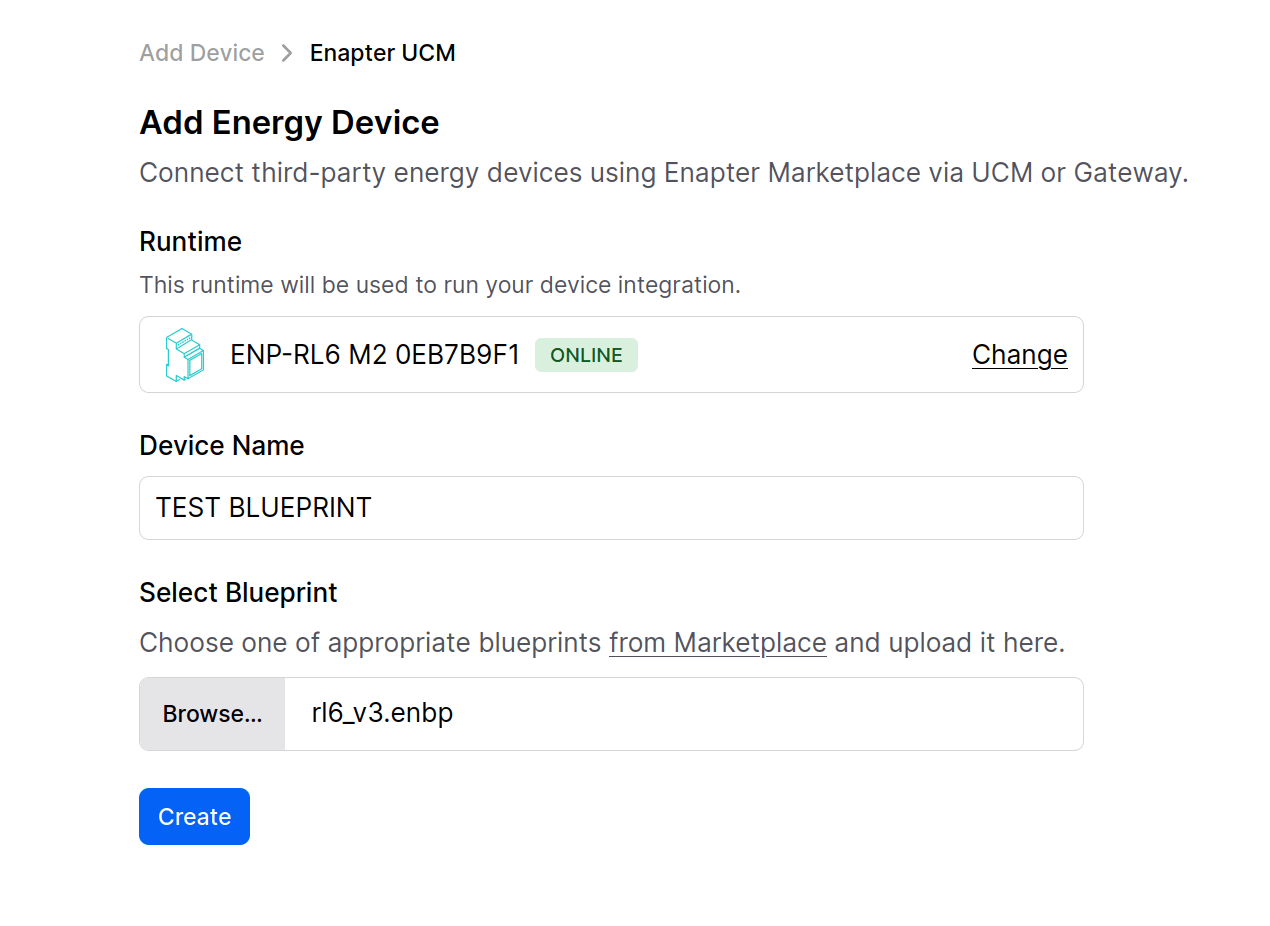This screenshot has width=1270, height=926.
Task: Click the runtime integration helper text
Action: [439, 285]
